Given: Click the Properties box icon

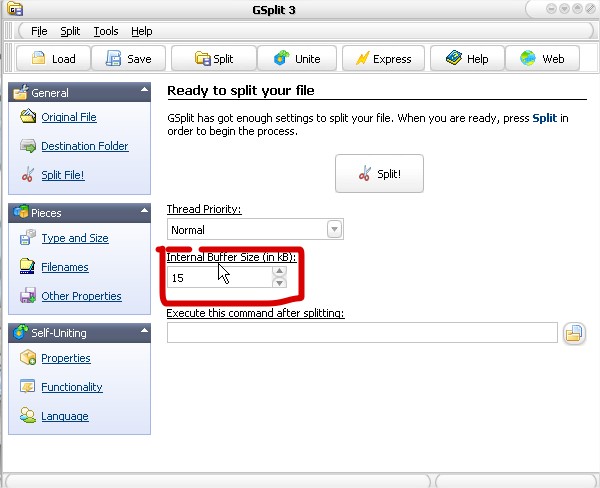Looking at the screenshot, I should click(x=28, y=357).
